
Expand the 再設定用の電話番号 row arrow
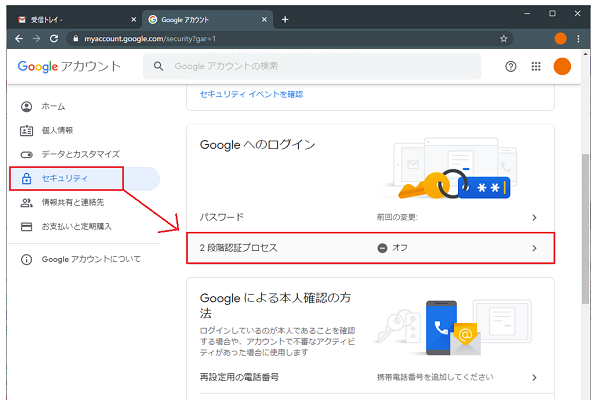pos(534,378)
